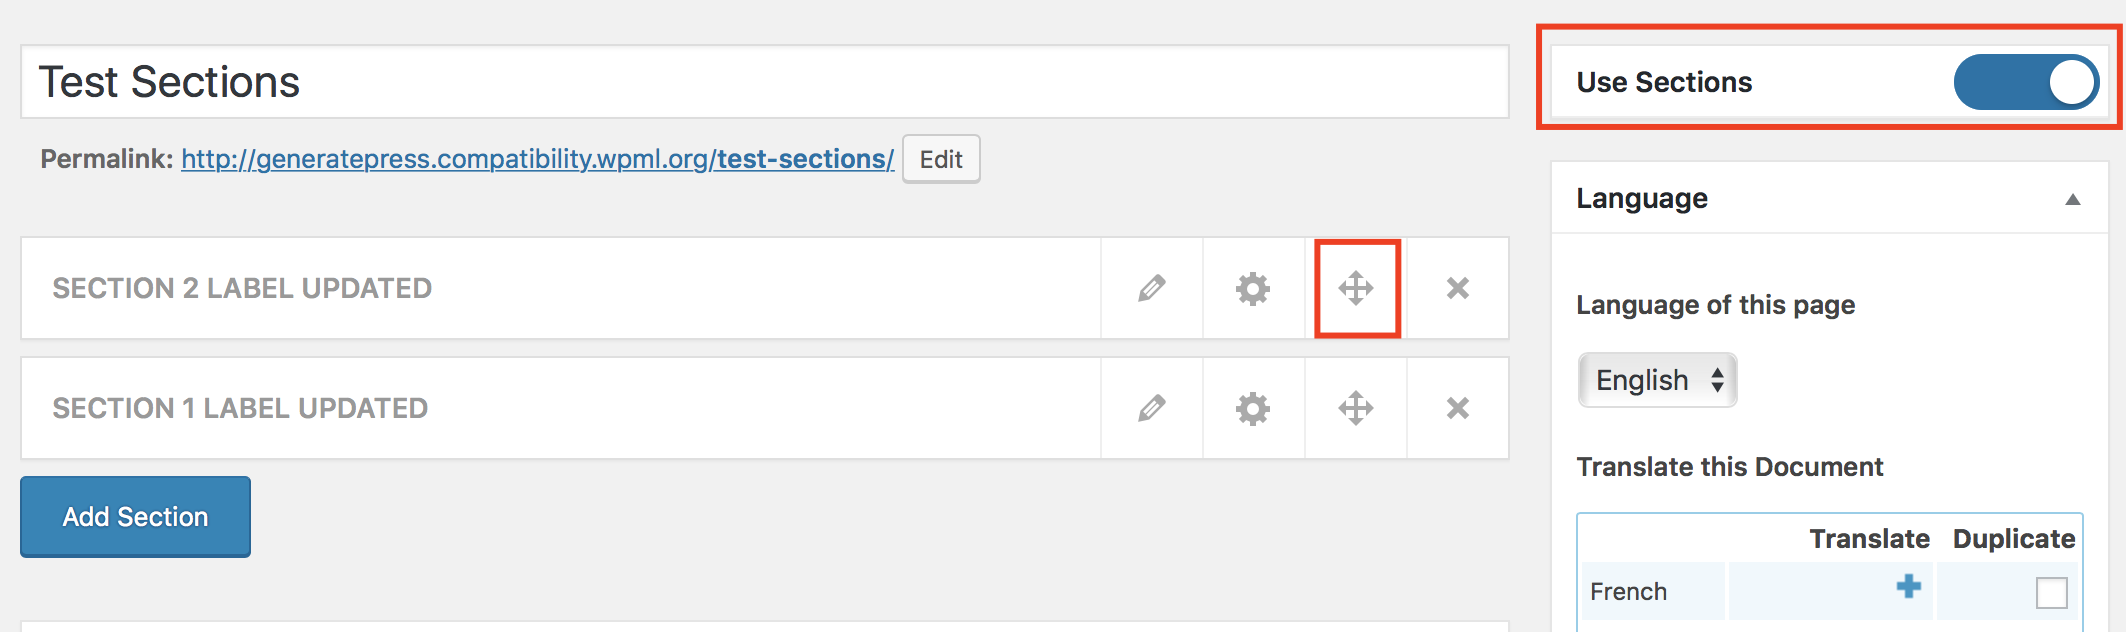Grab the move handle for Section 2

pyautogui.click(x=1356, y=288)
